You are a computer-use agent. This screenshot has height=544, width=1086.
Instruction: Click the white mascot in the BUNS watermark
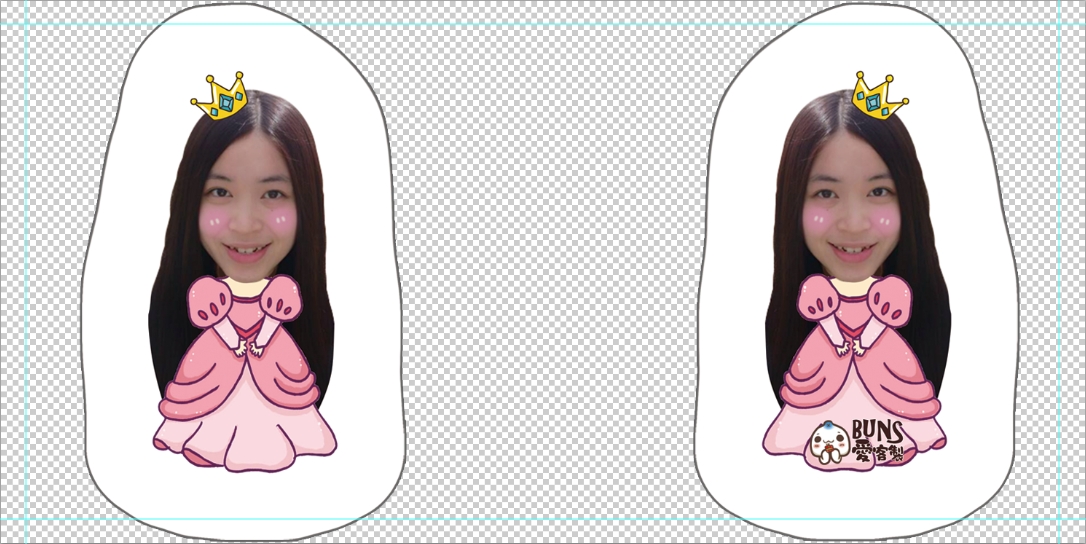[826, 445]
